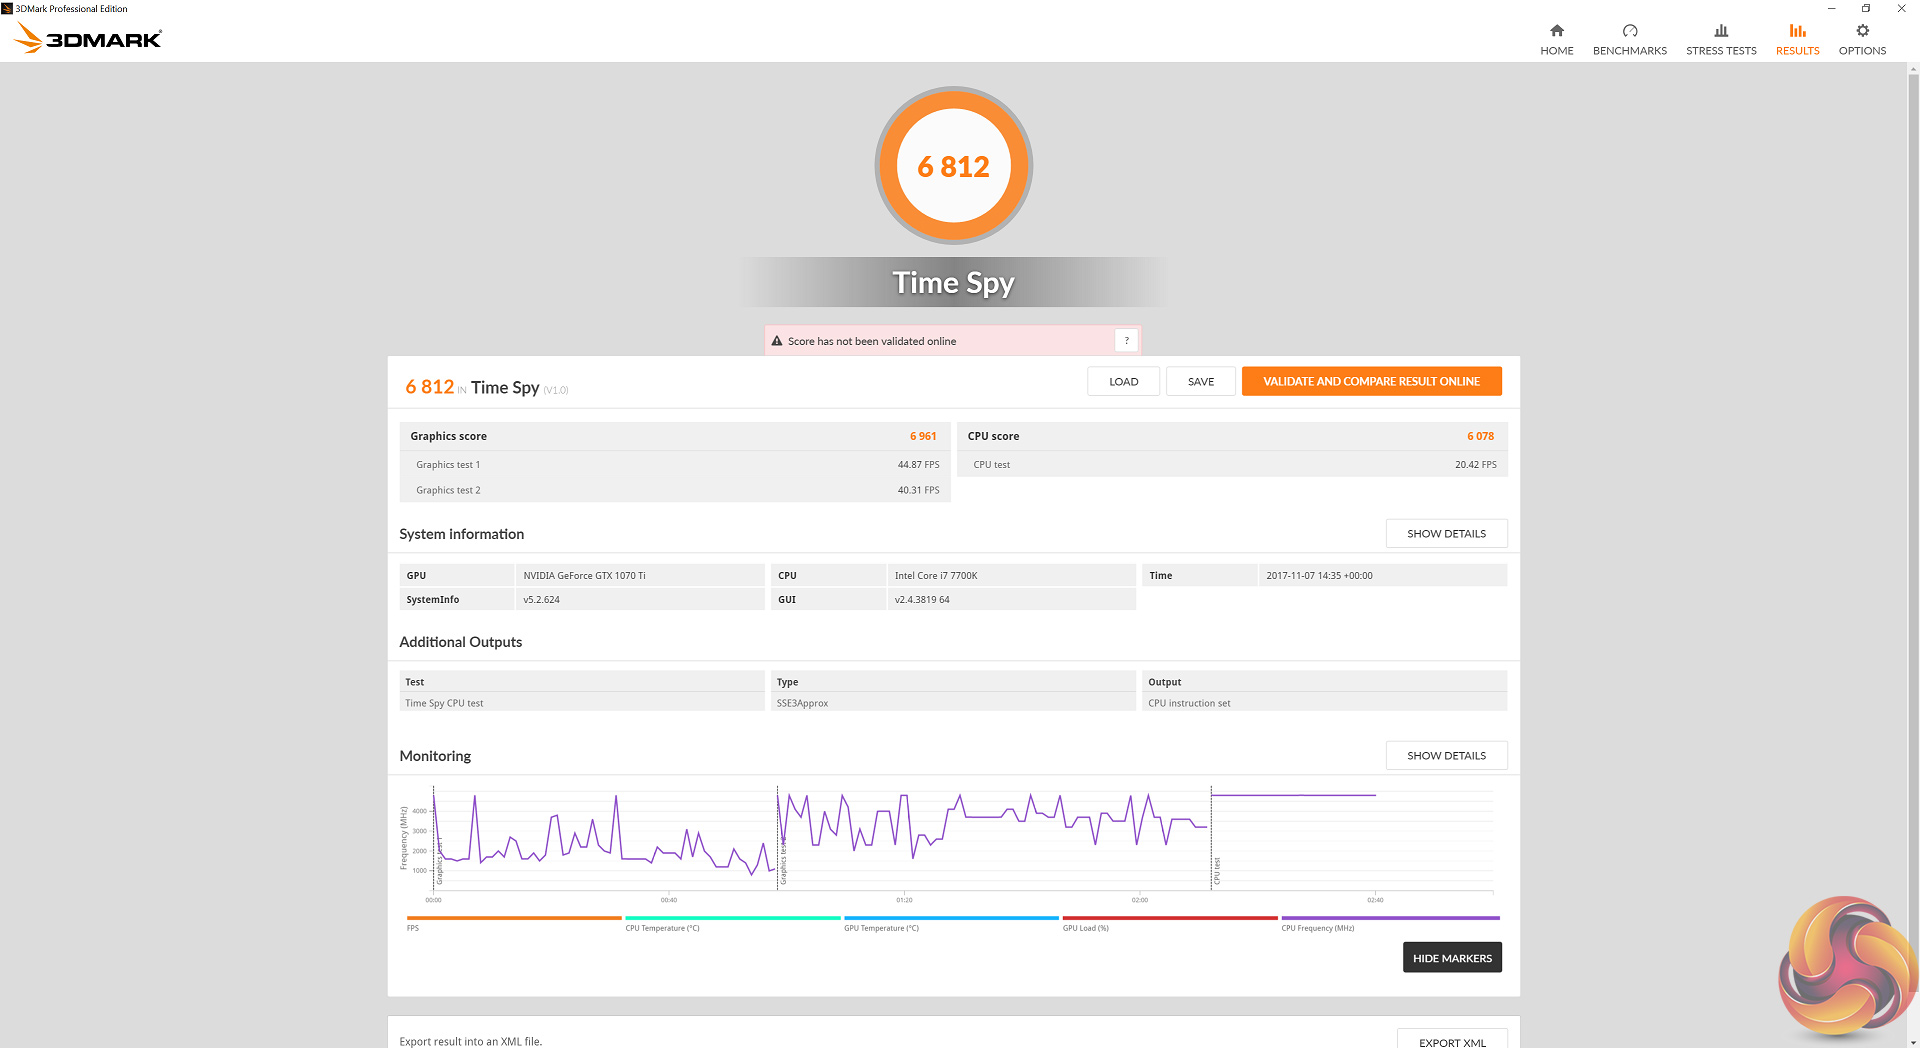Toggle GPU Load red legend line
This screenshot has height=1048, width=1920.
coord(1169,918)
